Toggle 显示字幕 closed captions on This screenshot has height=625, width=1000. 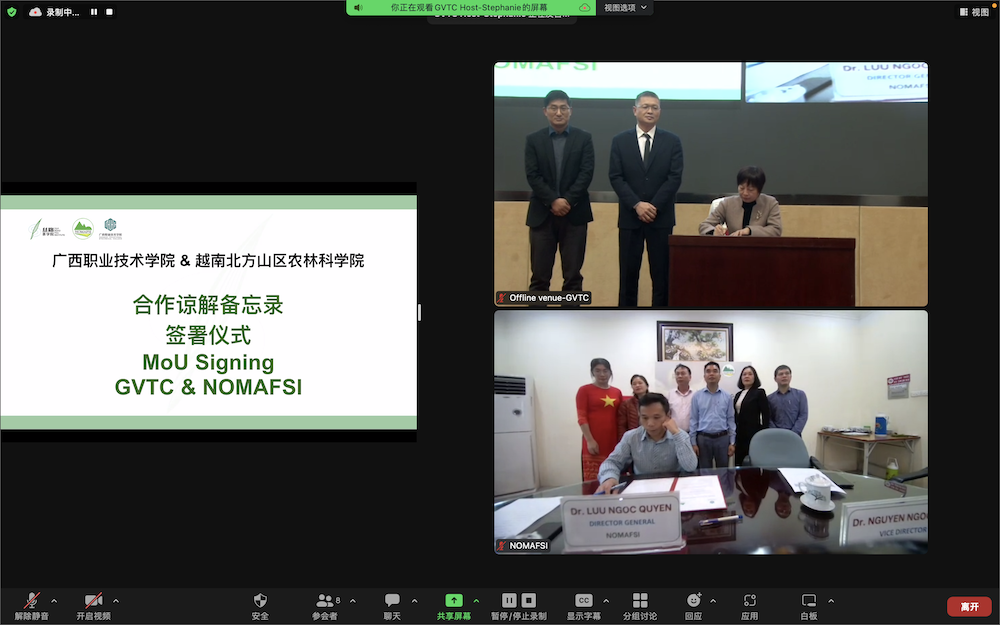coord(583,600)
